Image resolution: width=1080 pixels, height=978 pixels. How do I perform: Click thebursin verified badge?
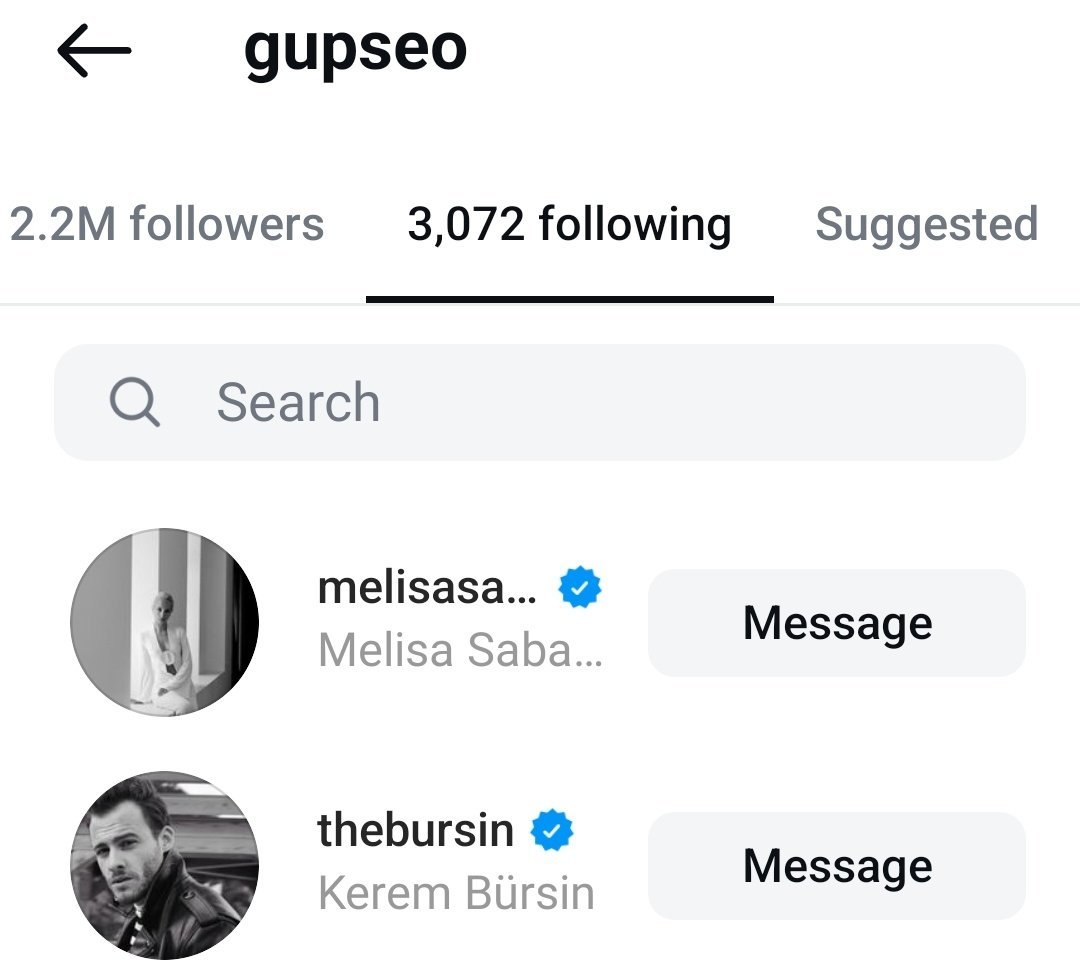(552, 830)
